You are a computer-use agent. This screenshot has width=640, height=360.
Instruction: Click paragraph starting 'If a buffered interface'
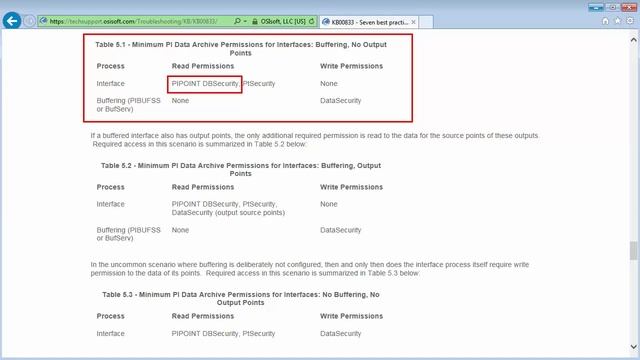(x=315, y=140)
